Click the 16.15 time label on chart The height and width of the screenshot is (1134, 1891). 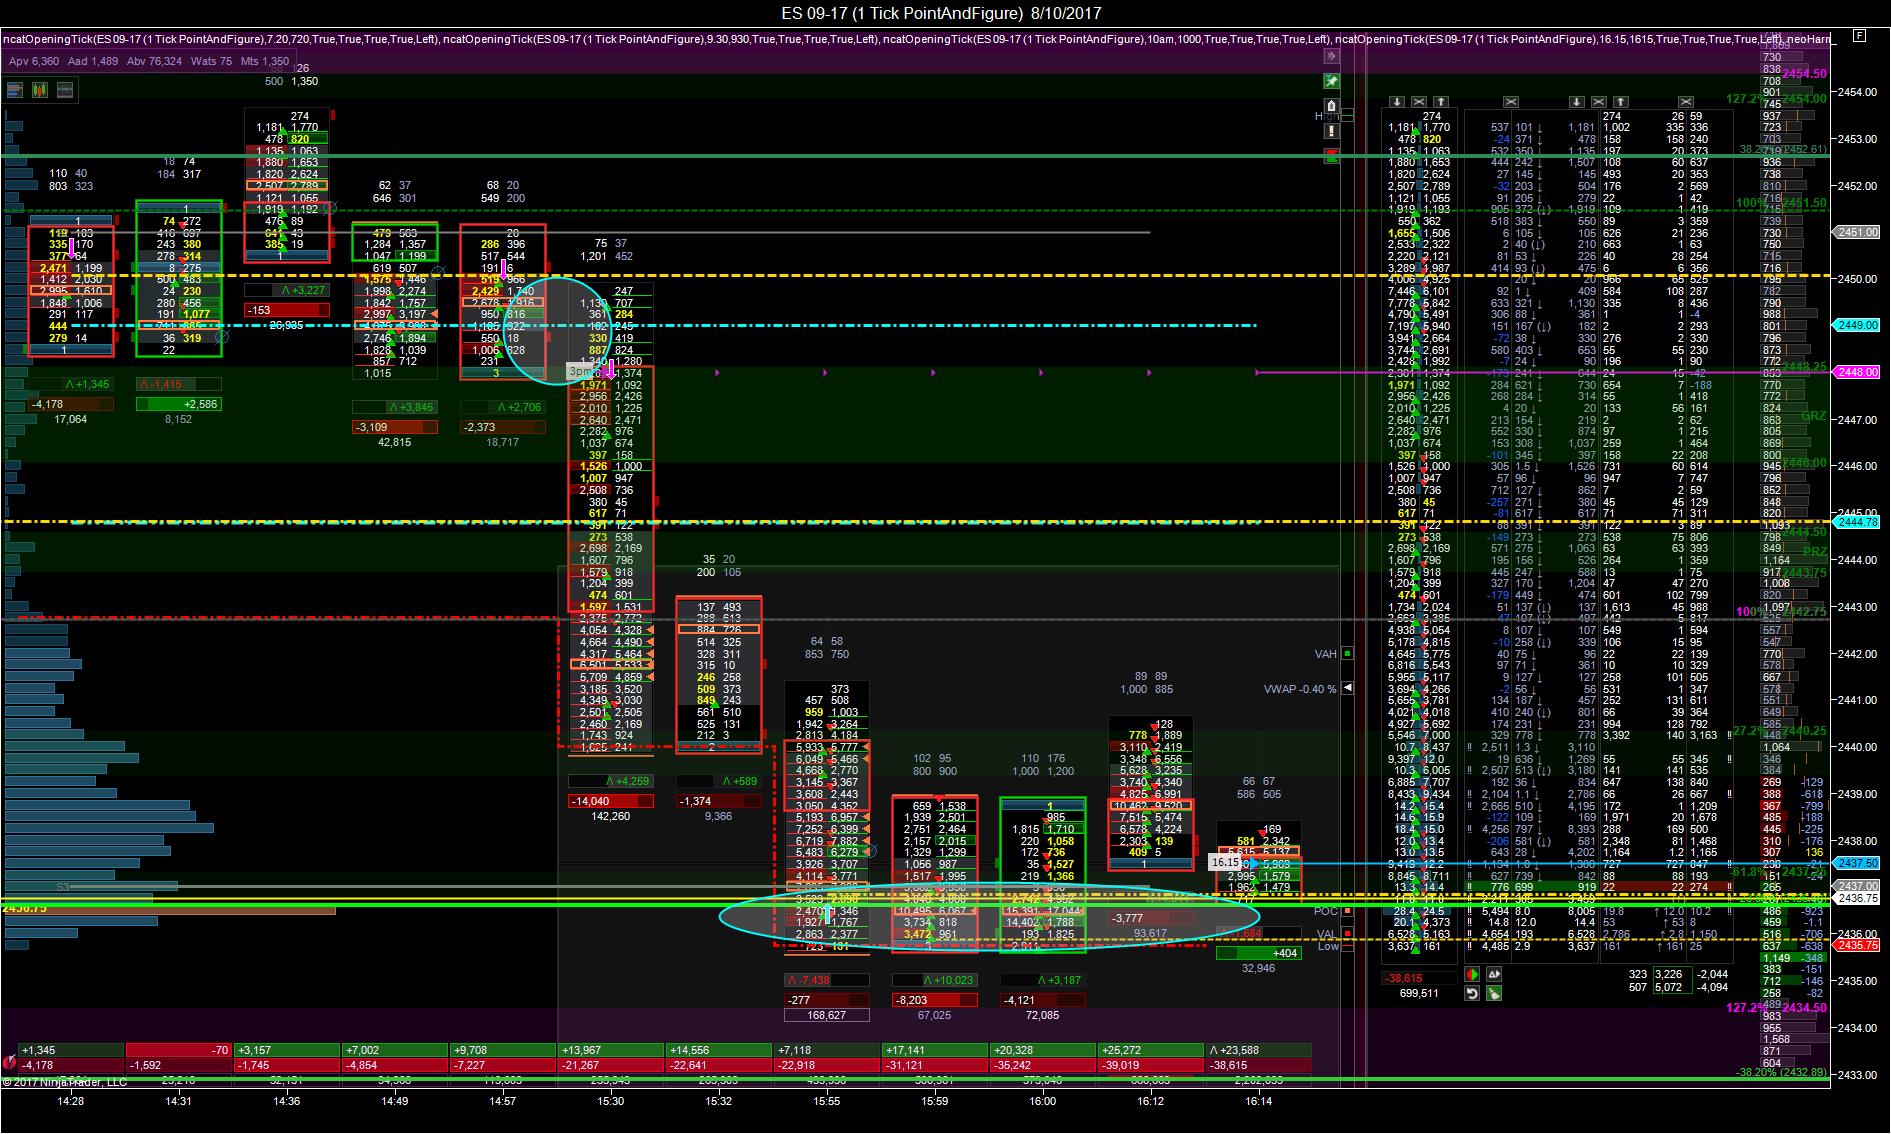[x=1225, y=862]
